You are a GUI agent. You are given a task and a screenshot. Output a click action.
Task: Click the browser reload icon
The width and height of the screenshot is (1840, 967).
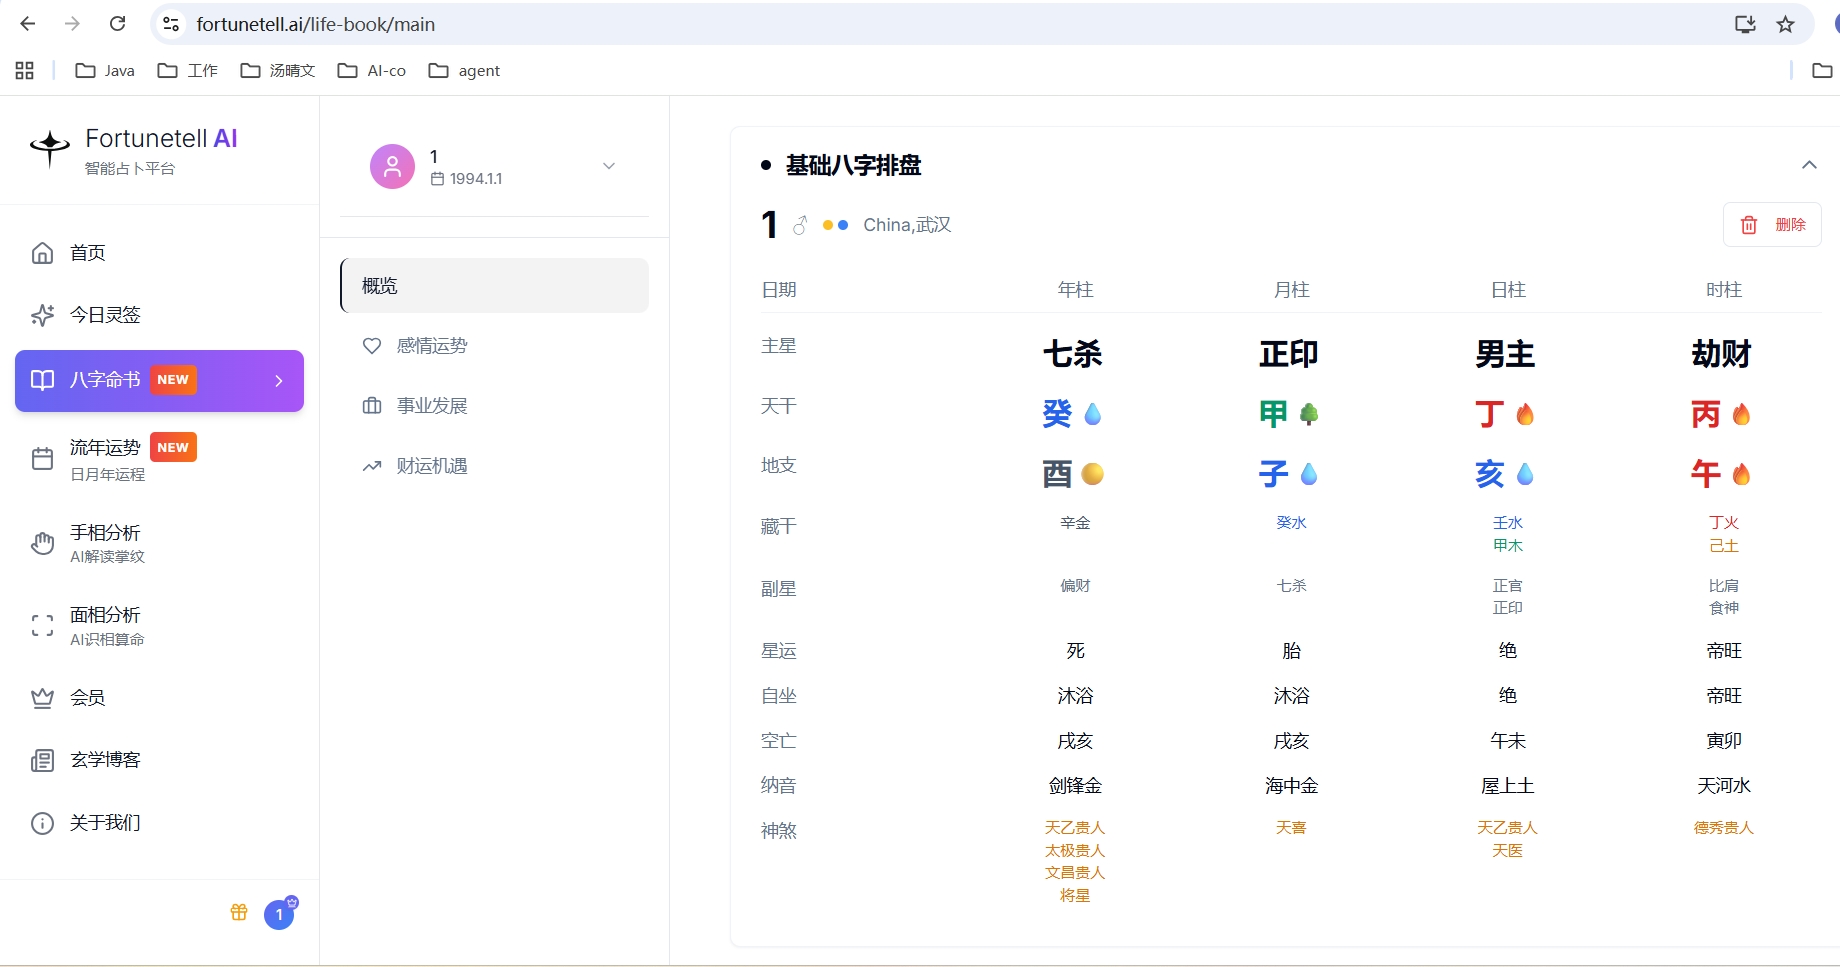117,24
